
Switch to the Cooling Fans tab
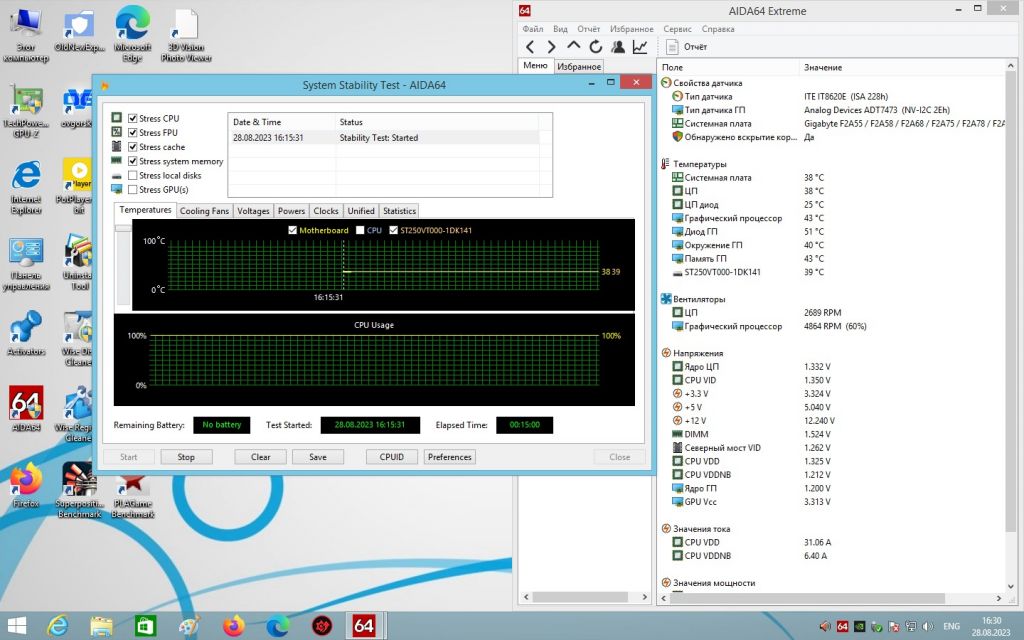click(x=204, y=211)
